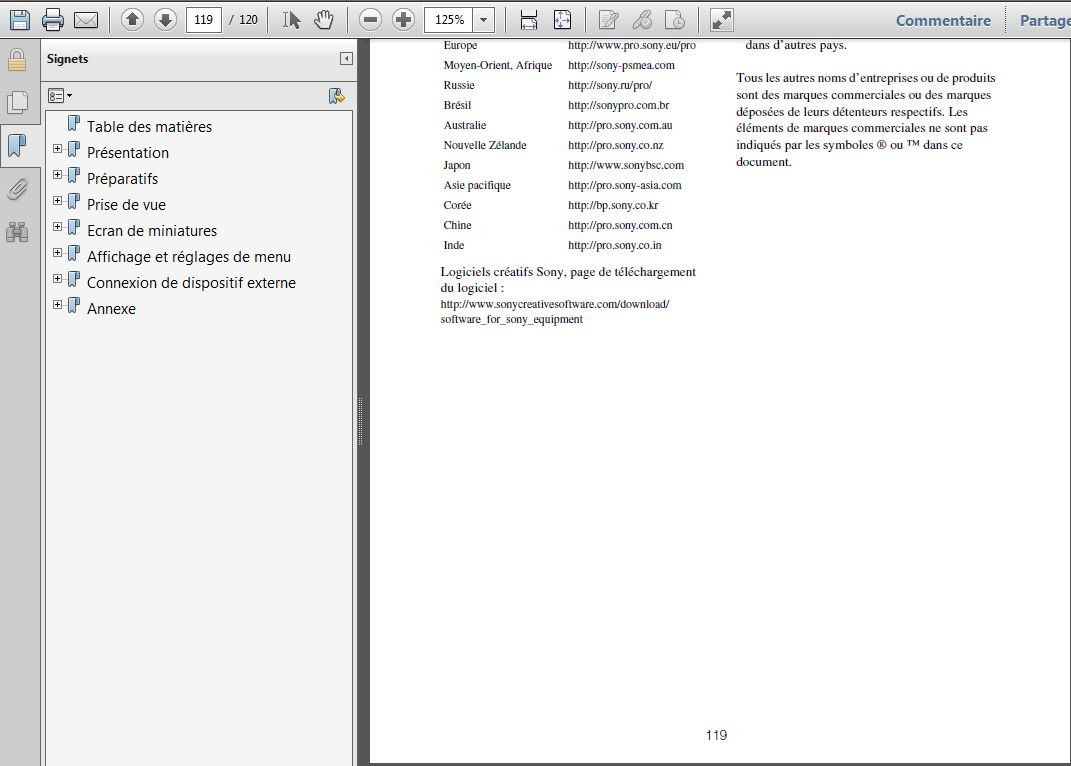Follow the http://bp.sony.co.kr link
Screen dimensions: 1071x766
pos(613,205)
